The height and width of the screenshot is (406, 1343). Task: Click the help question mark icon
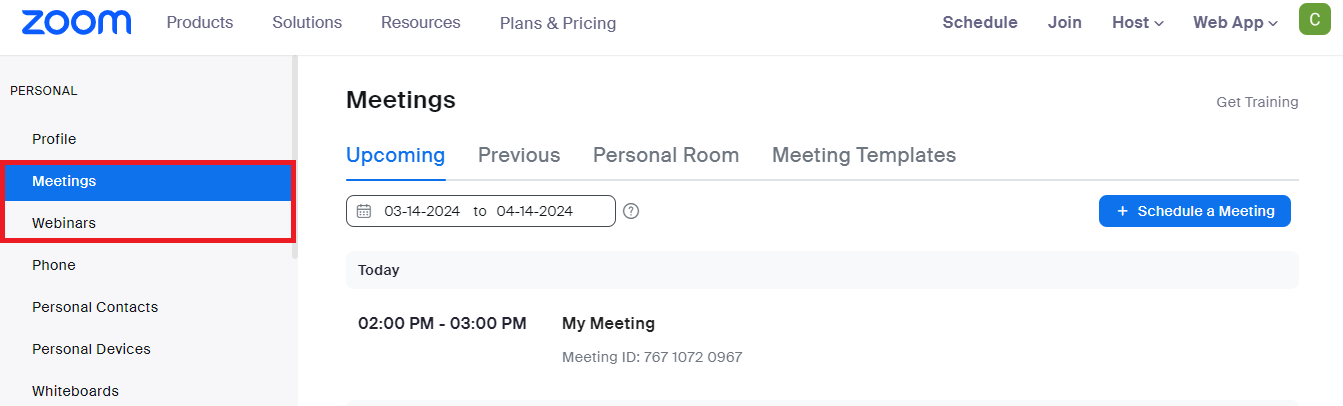pyautogui.click(x=631, y=211)
